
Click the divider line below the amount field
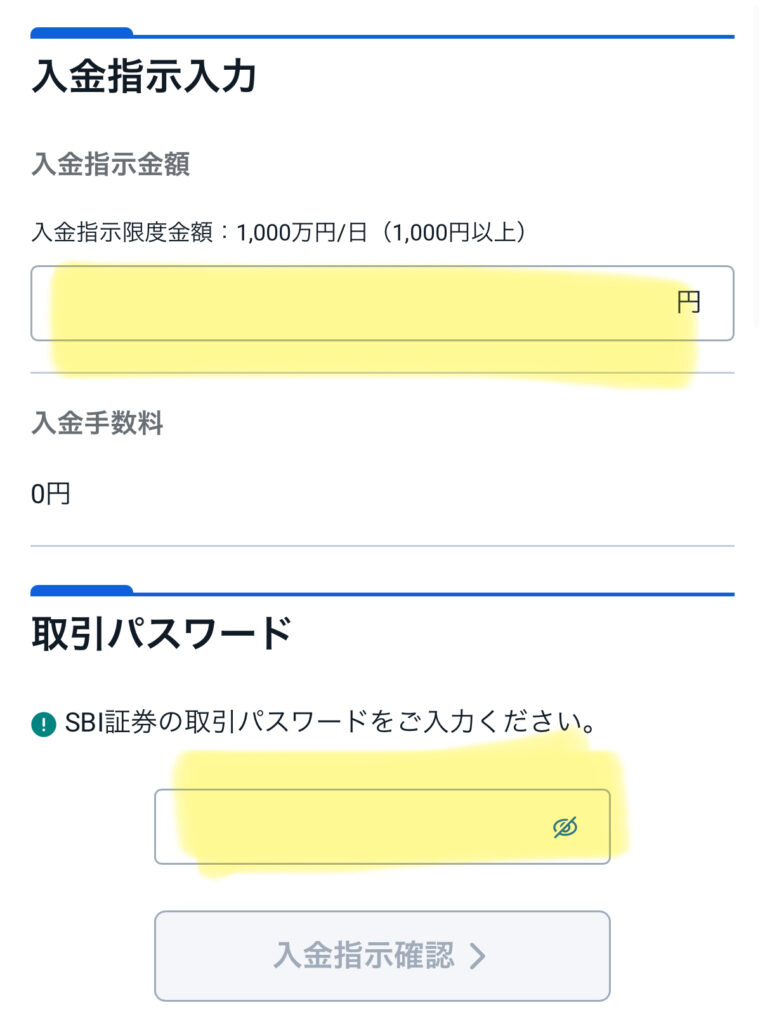coord(382,374)
